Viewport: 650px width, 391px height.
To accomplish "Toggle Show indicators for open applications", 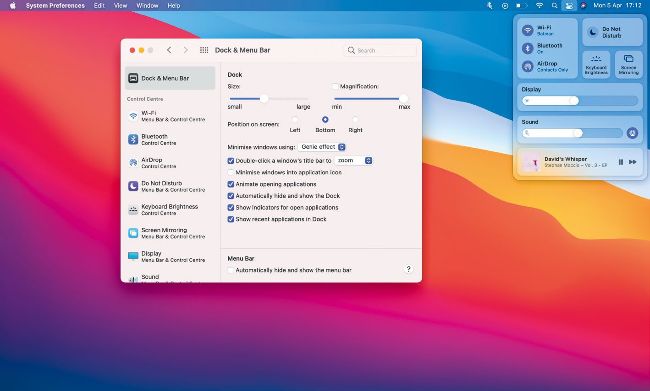I will coord(231,207).
